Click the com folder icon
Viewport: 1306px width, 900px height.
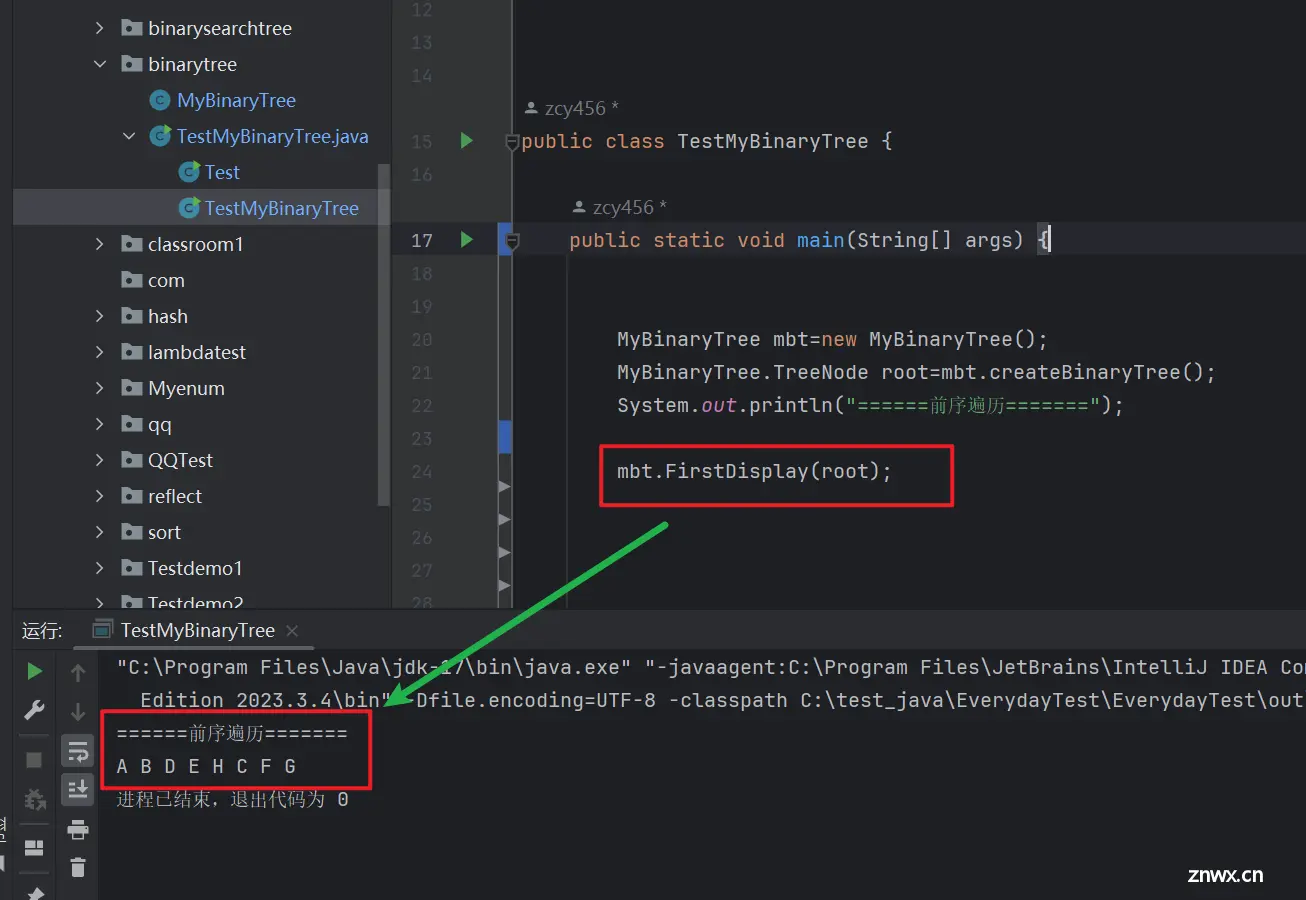tap(131, 280)
